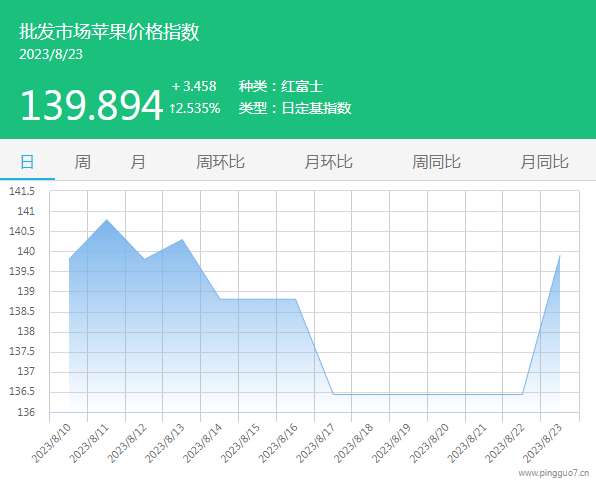The image size is (596, 482).
Task: Click the 2023/8/14 x-axis date label
Action: click(202, 443)
